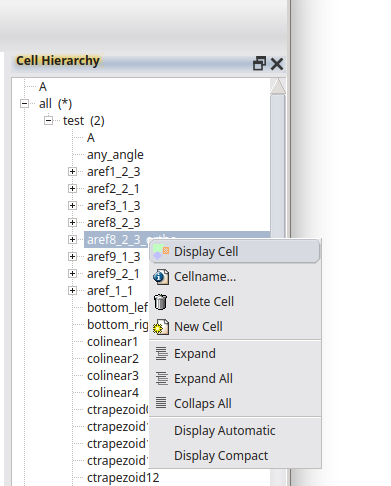Select the bottom_rig cell row
This screenshot has height=486, width=391.
tap(118, 325)
